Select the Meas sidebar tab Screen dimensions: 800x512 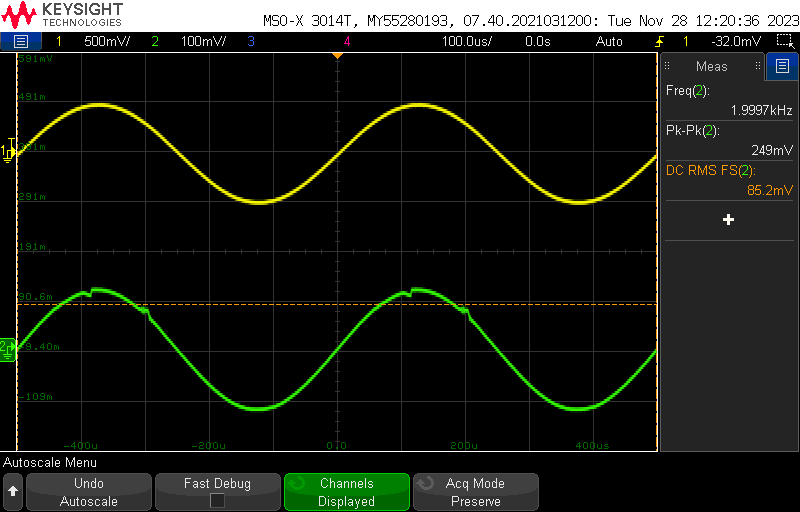[712, 66]
